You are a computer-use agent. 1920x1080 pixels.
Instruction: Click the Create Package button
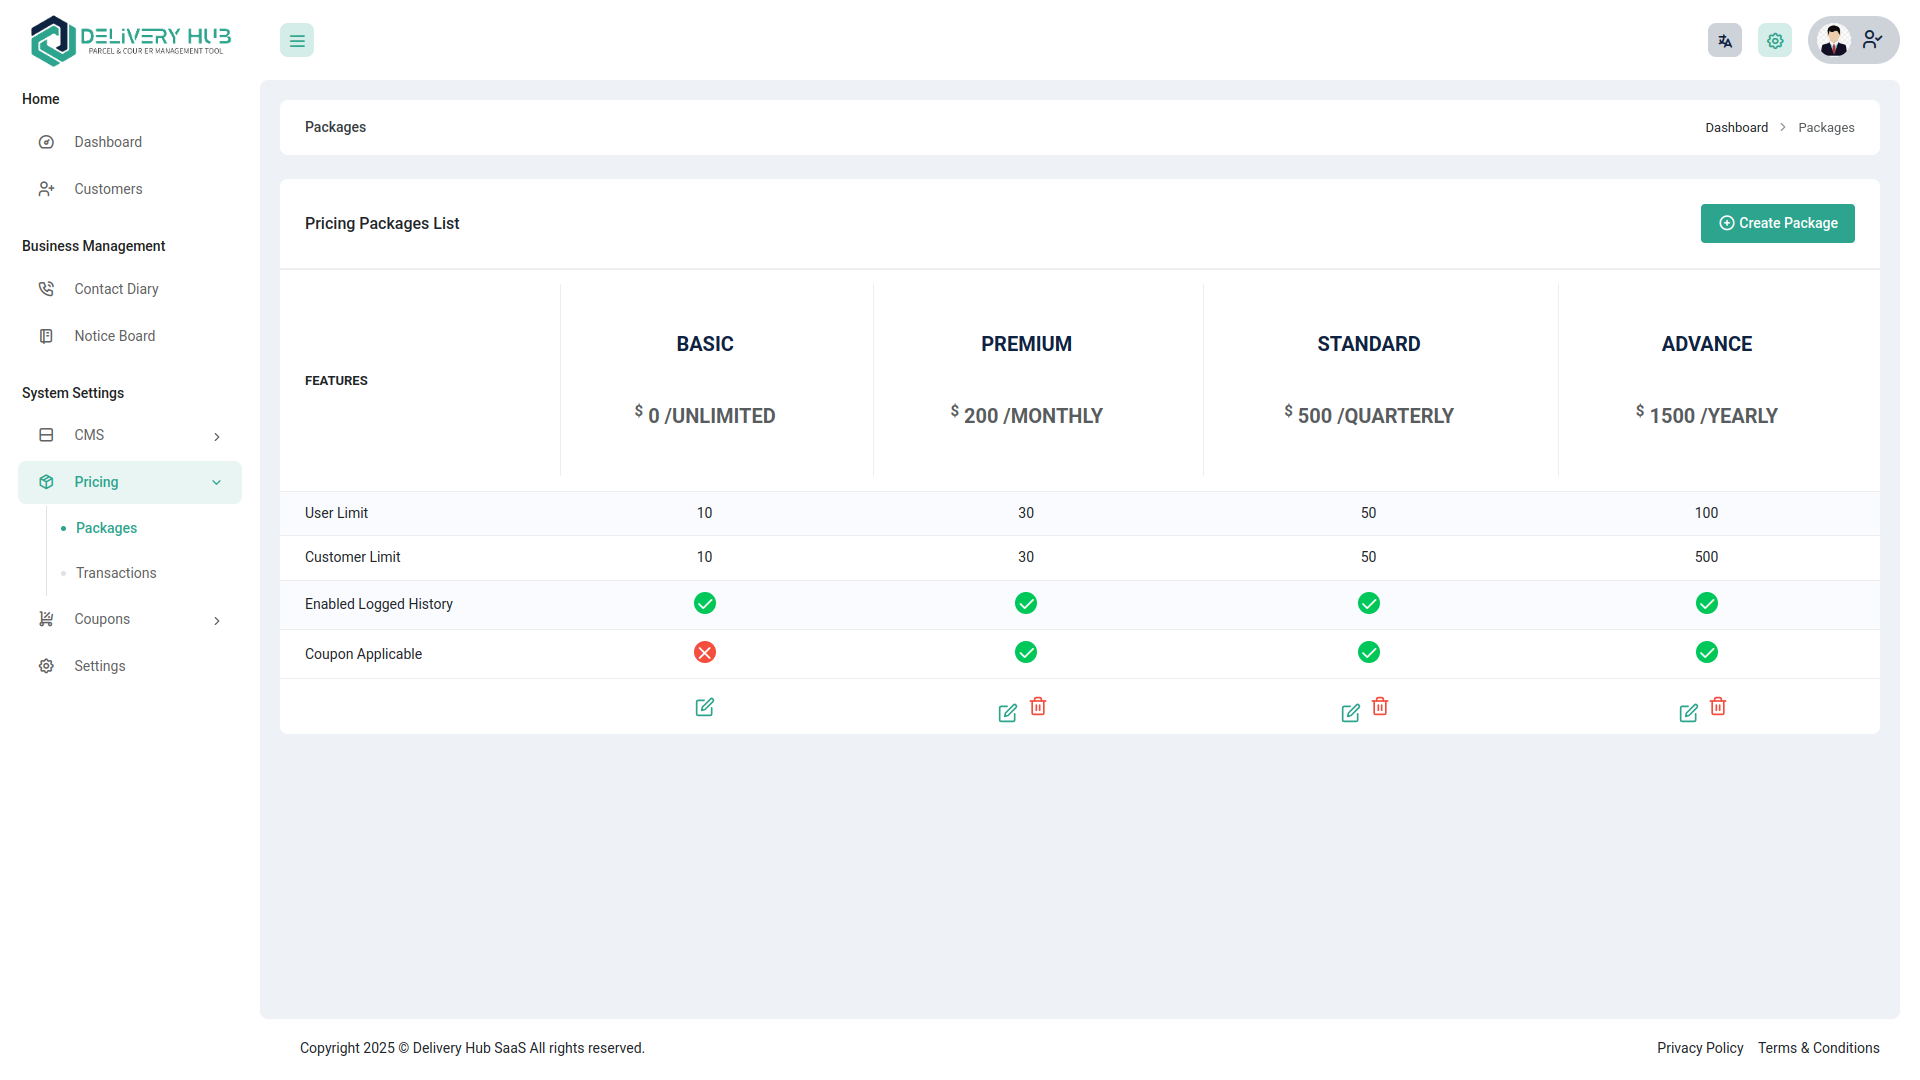coord(1777,223)
